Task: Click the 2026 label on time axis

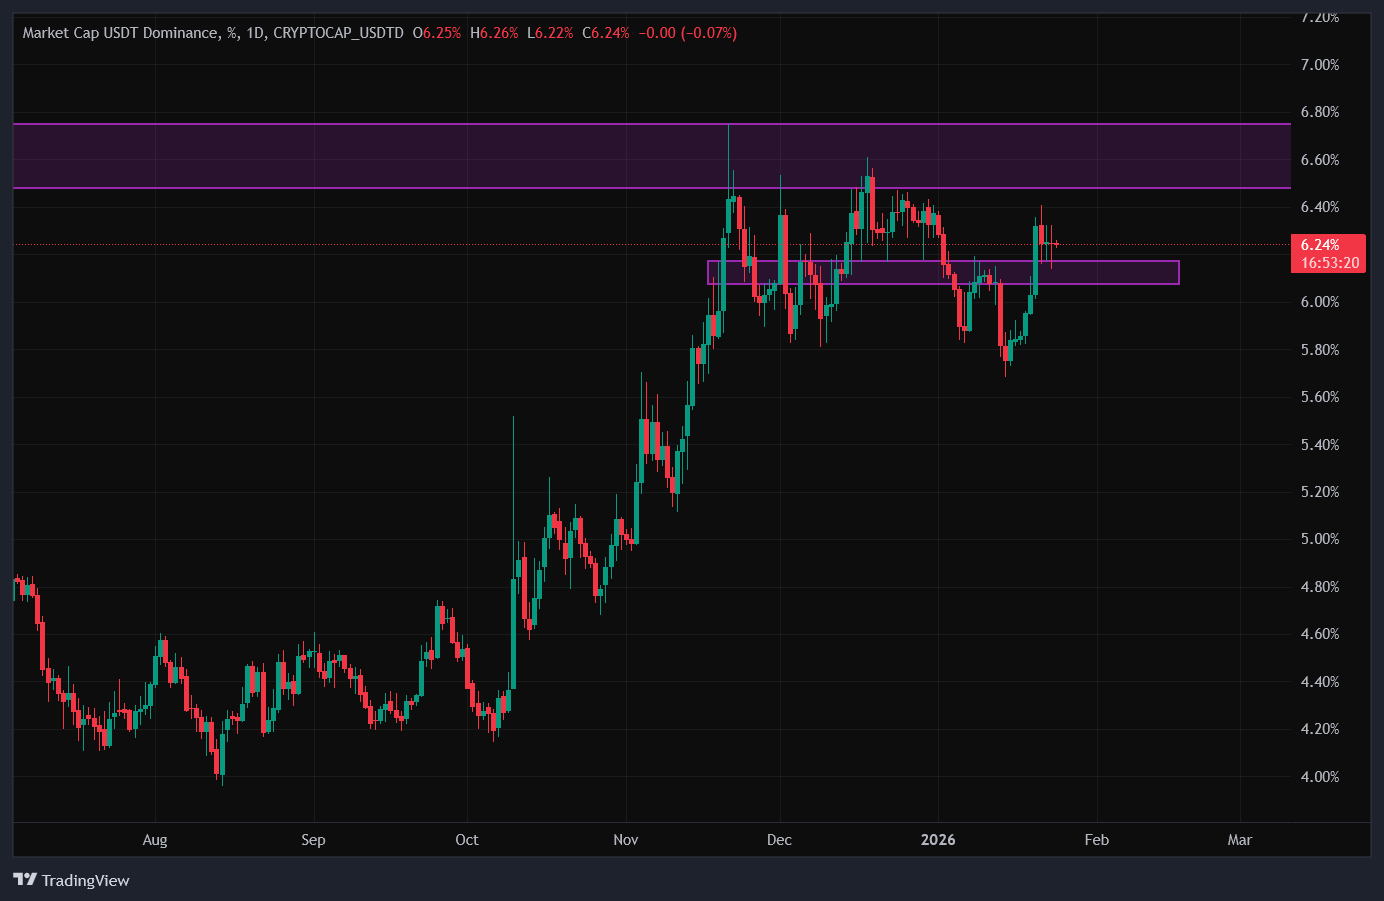Action: pos(938,840)
